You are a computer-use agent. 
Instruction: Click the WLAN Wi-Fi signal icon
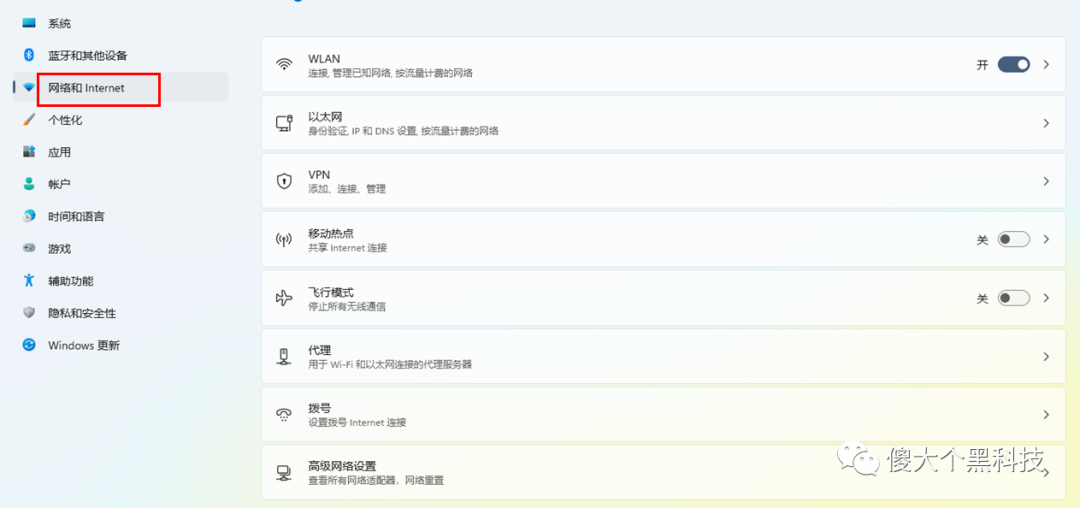(284, 65)
